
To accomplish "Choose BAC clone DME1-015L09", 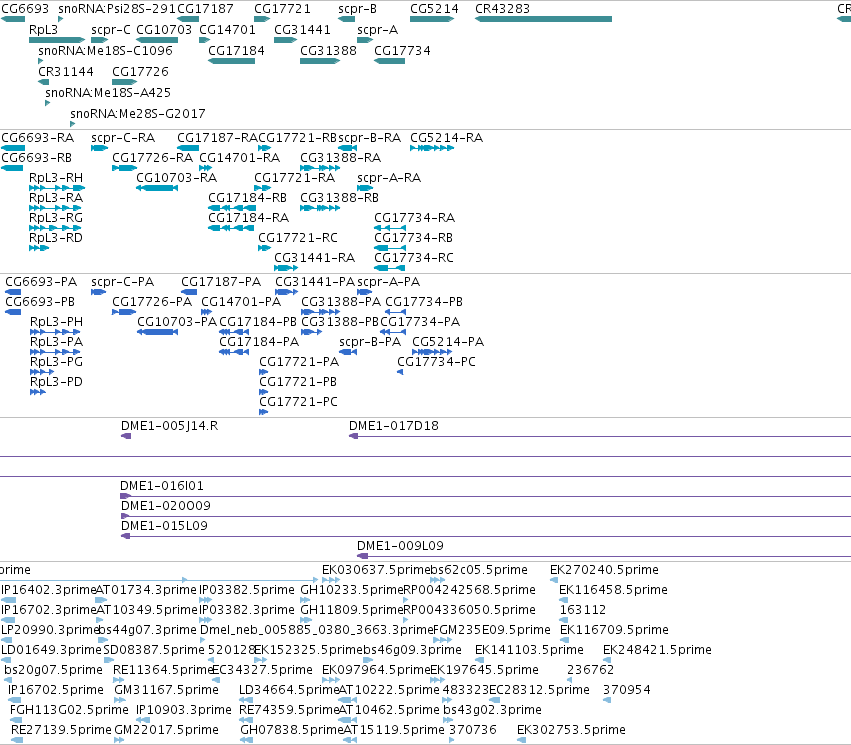I will click(x=485, y=536).
